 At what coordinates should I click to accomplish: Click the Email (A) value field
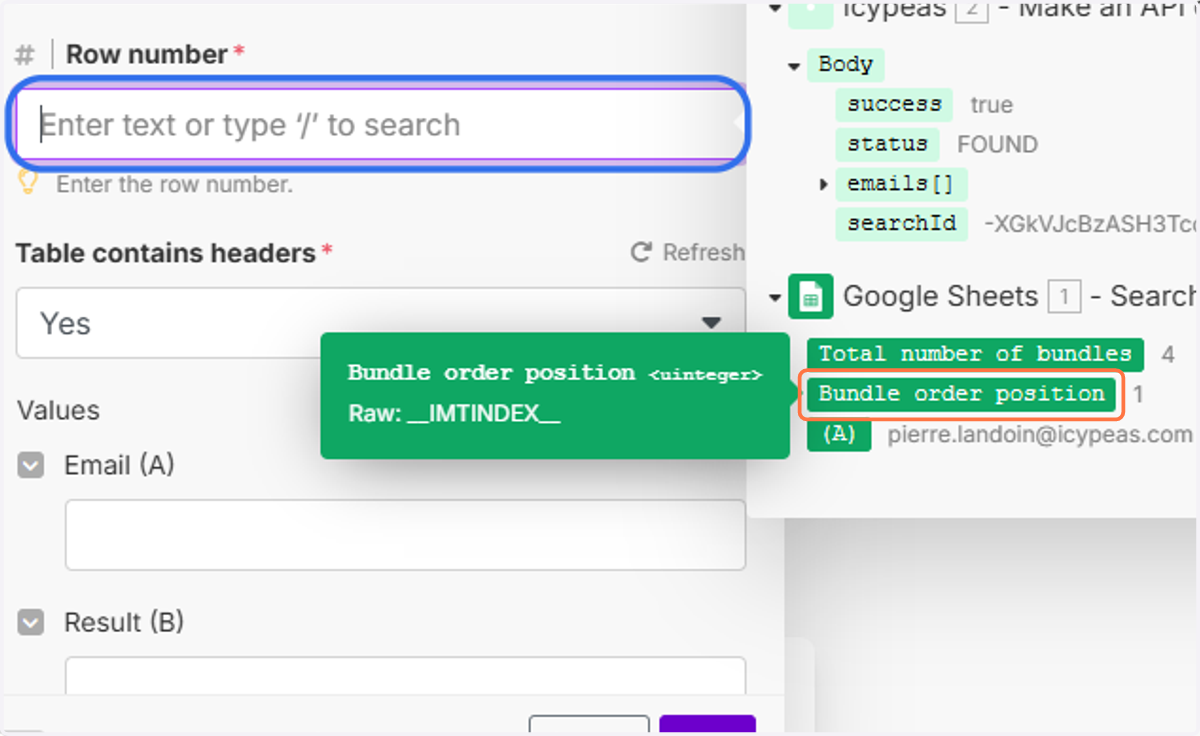pyautogui.click(x=405, y=535)
